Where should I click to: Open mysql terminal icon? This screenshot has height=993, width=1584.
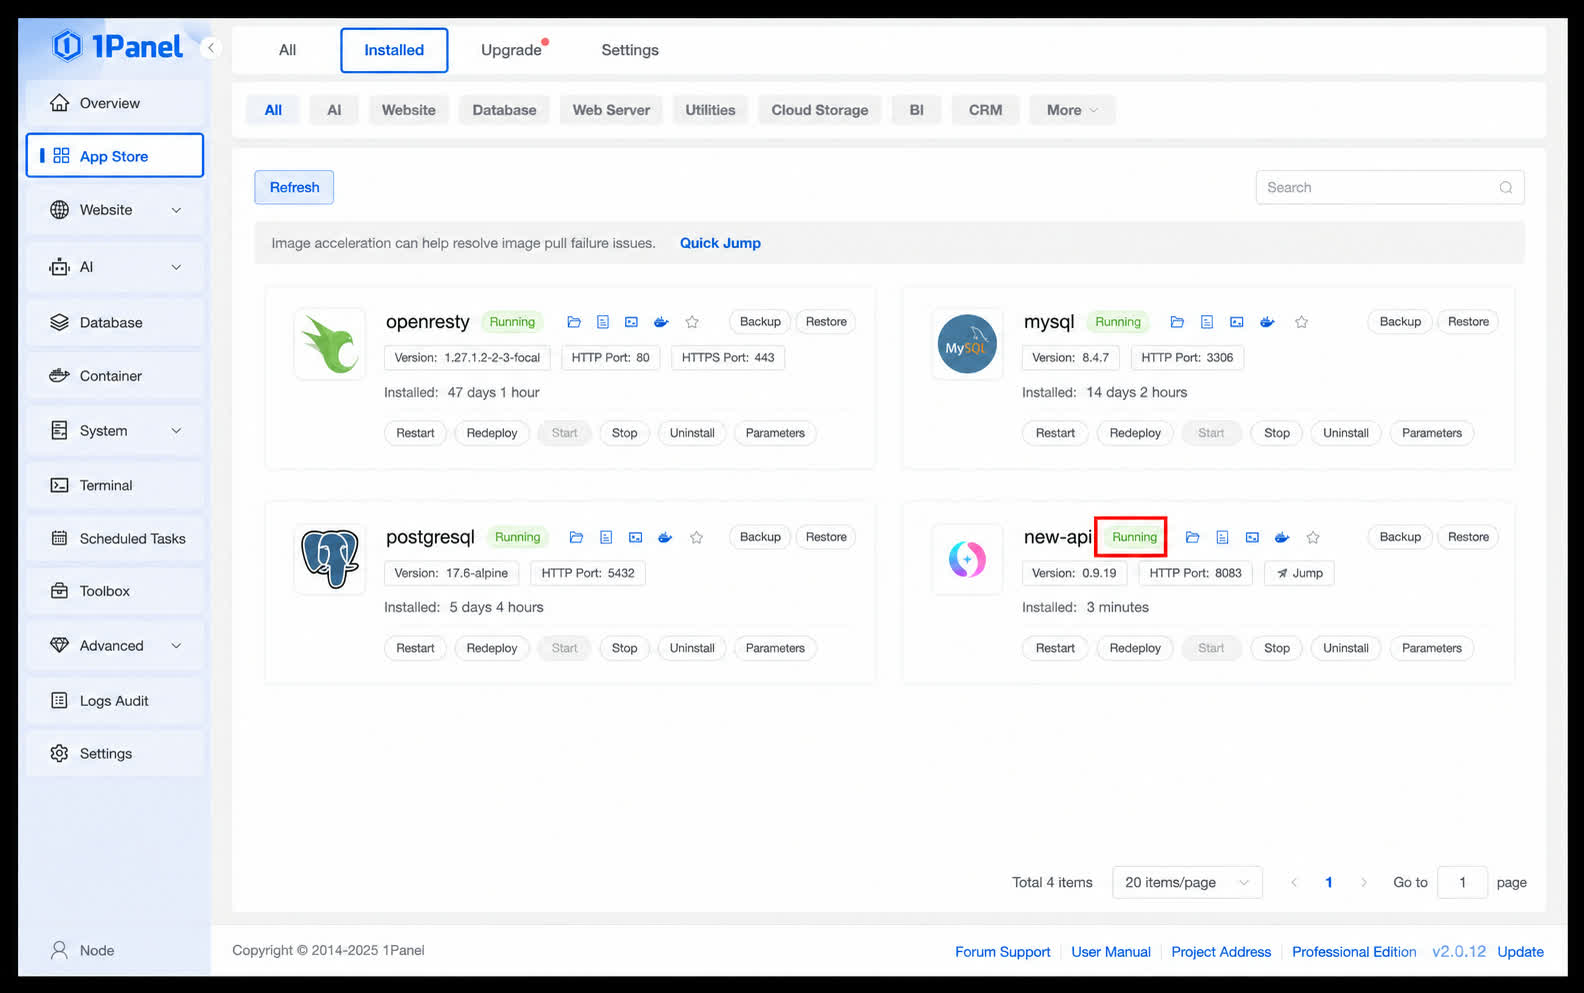(1237, 322)
